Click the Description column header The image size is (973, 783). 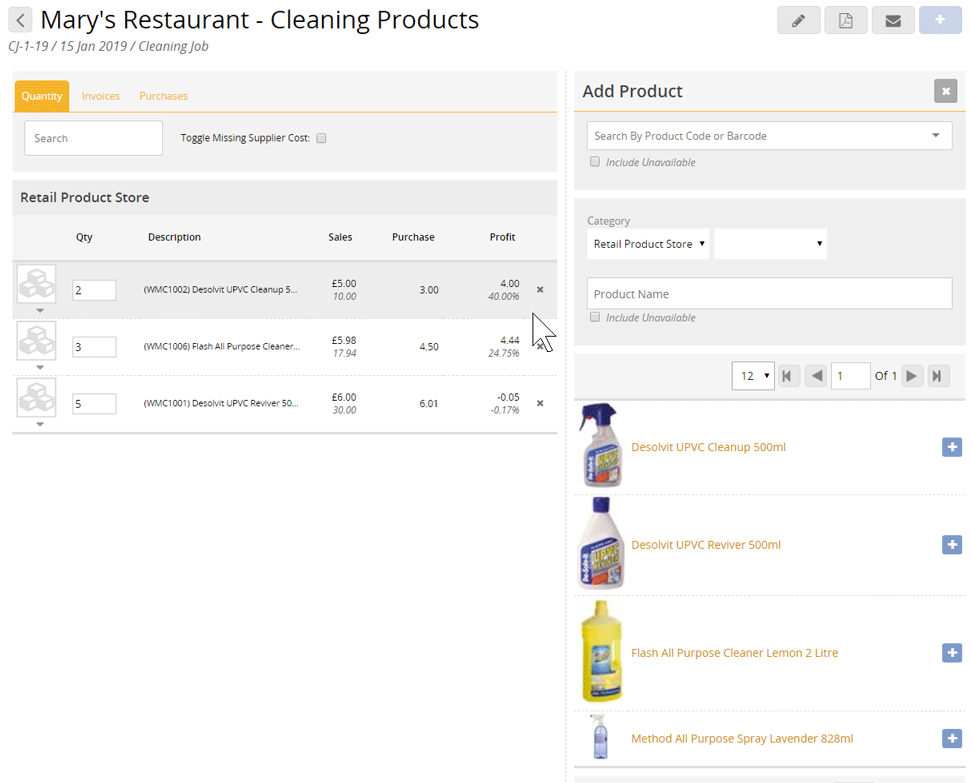click(x=174, y=237)
